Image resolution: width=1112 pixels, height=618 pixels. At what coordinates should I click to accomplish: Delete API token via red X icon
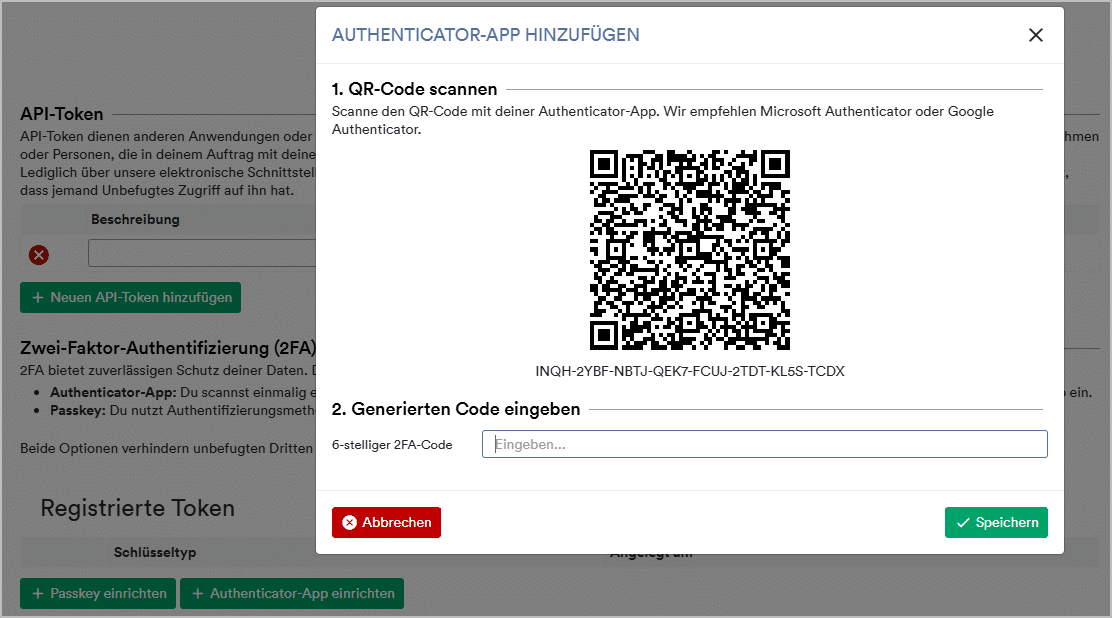[39, 255]
